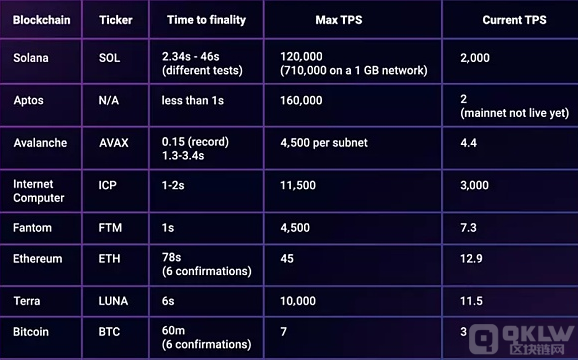Click the Bitcoin 60m finality cell
This screenshot has width=578, height=360.
point(206,338)
